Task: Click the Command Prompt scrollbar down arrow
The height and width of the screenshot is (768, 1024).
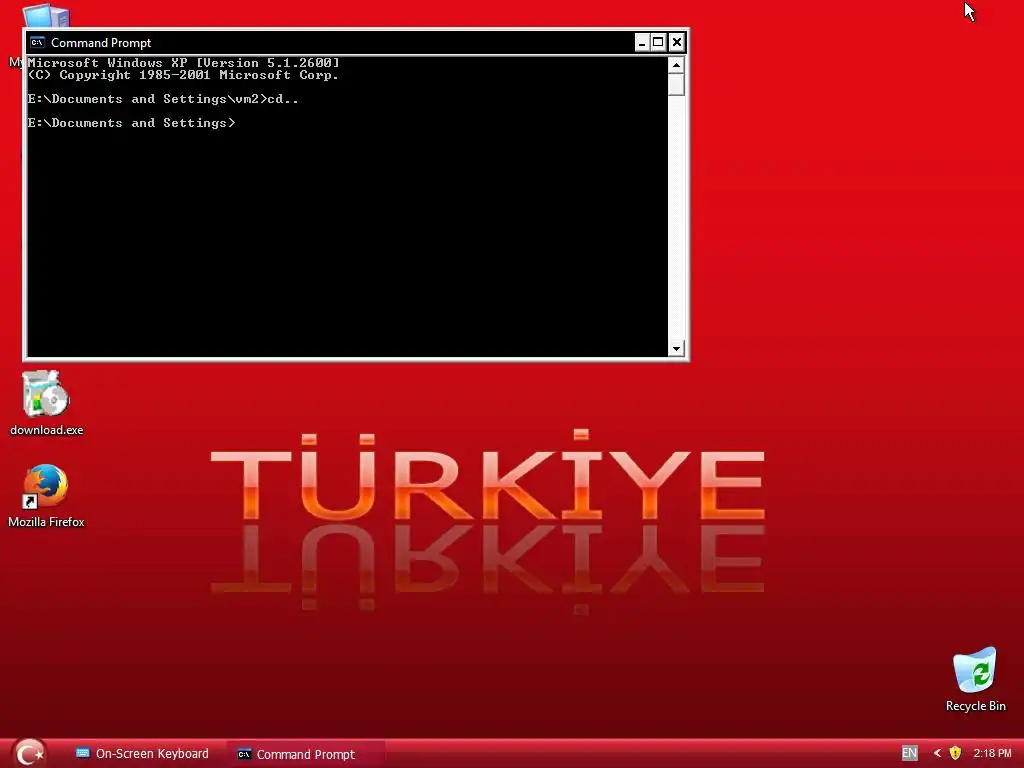Action: [676, 348]
